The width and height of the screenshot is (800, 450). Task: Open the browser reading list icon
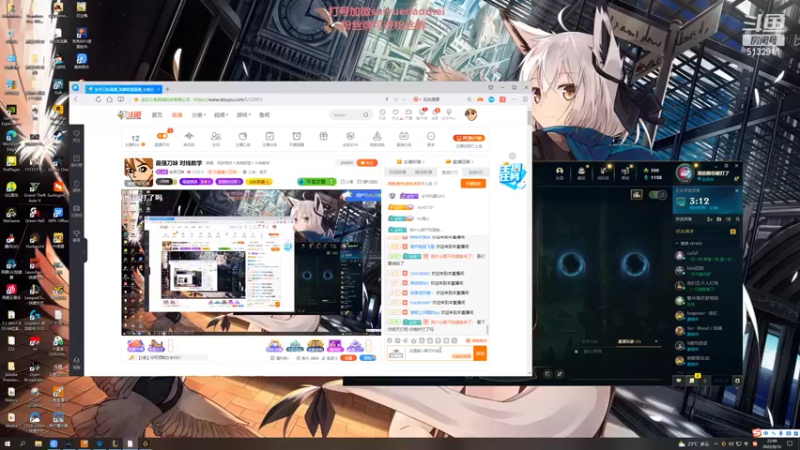(x=121, y=99)
